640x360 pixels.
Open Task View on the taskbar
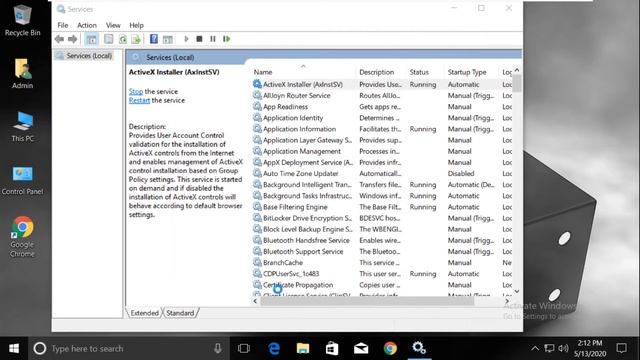244,348
